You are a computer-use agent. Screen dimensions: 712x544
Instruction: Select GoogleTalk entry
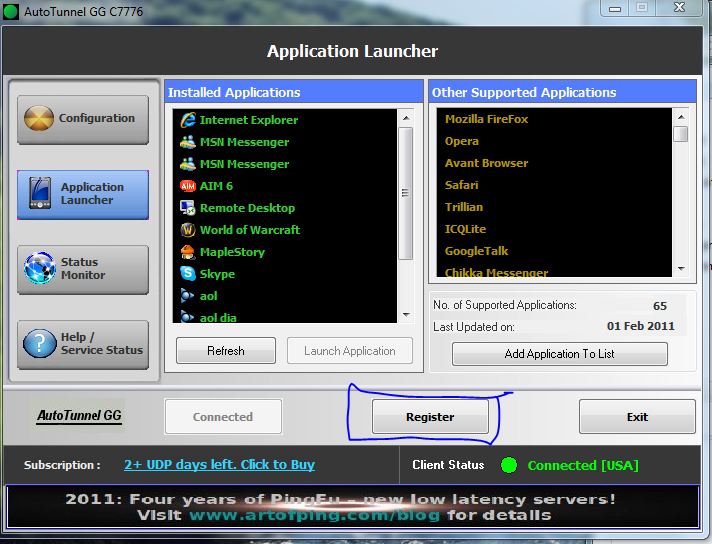pos(476,251)
